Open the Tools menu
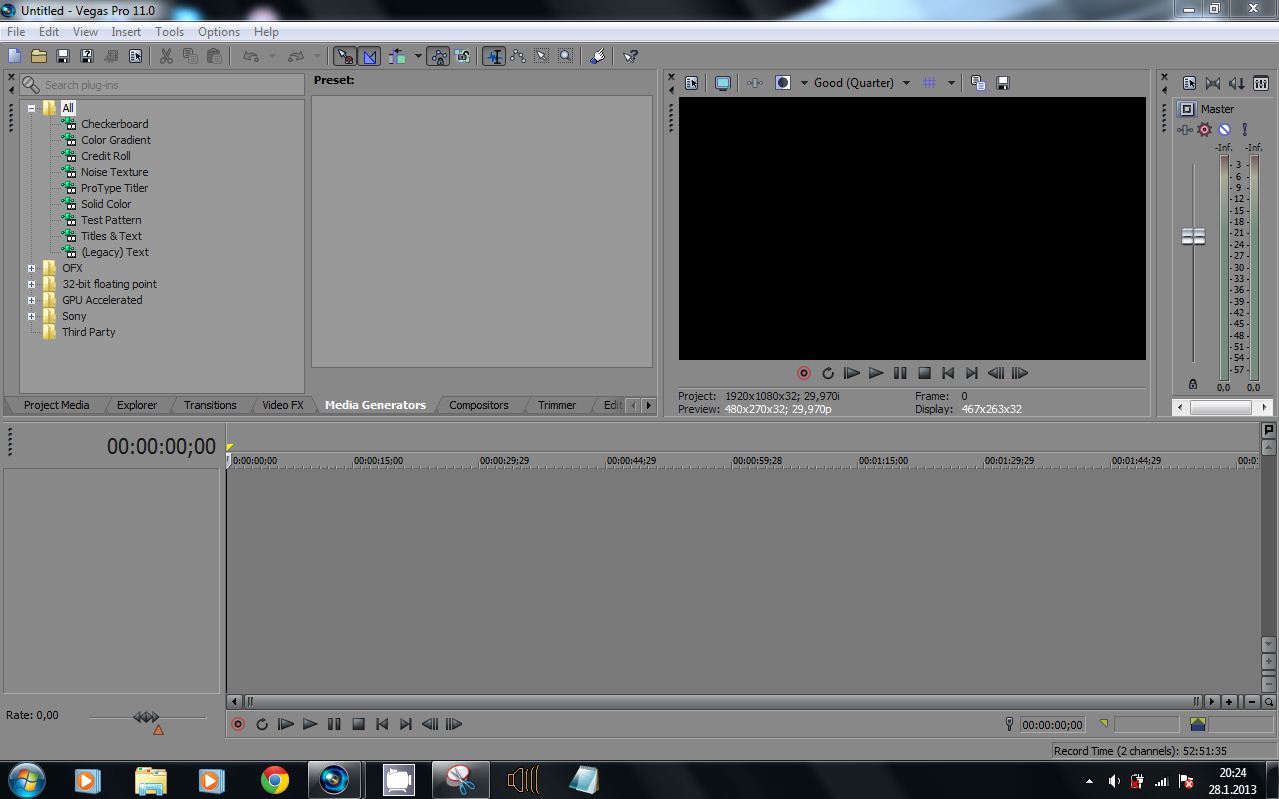Image resolution: width=1279 pixels, height=799 pixels. [x=169, y=32]
